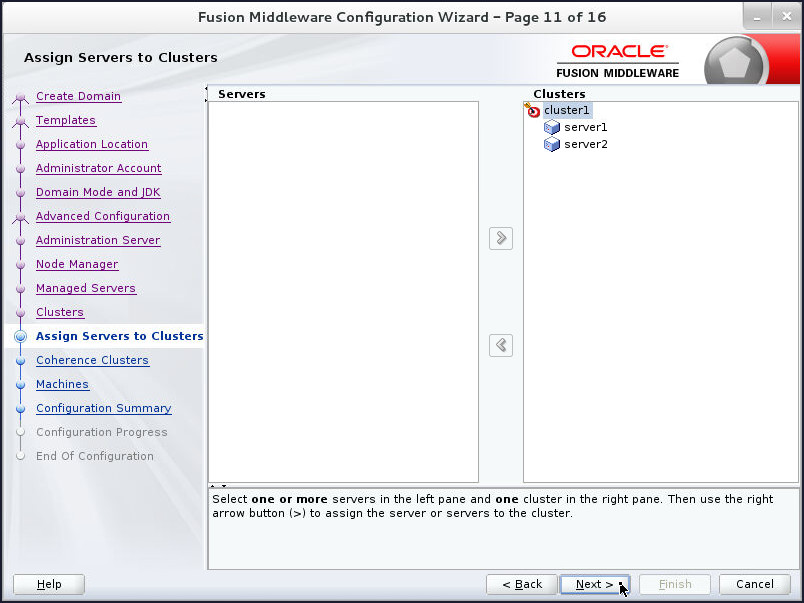Viewport: 804px width, 603px height.
Task: Select the cluster1 tree node
Action: 567,110
